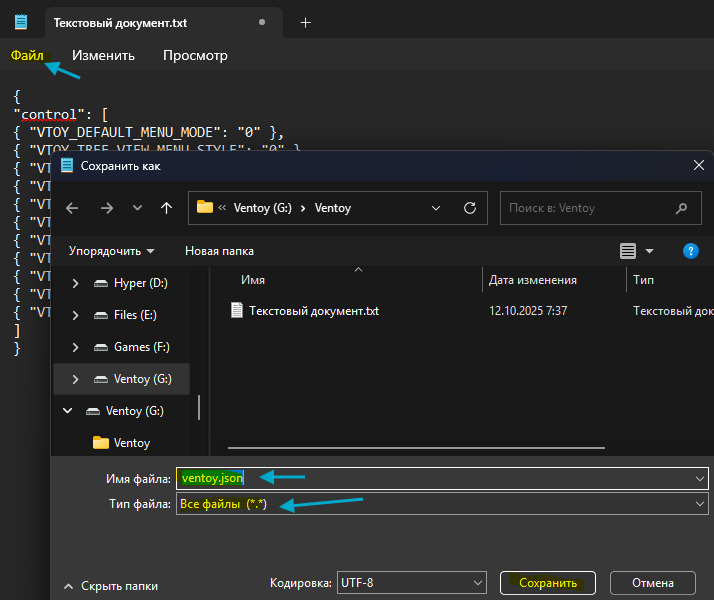Click the Back arrow in Save dialog
The height and width of the screenshot is (600, 714).
[72, 208]
